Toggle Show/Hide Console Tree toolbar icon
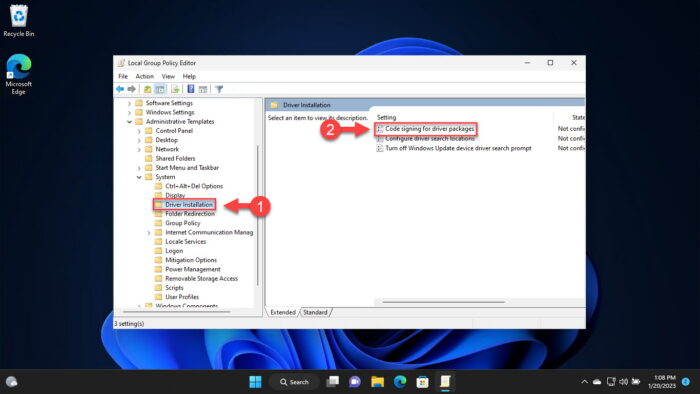The height and width of the screenshot is (394, 700). coord(160,89)
